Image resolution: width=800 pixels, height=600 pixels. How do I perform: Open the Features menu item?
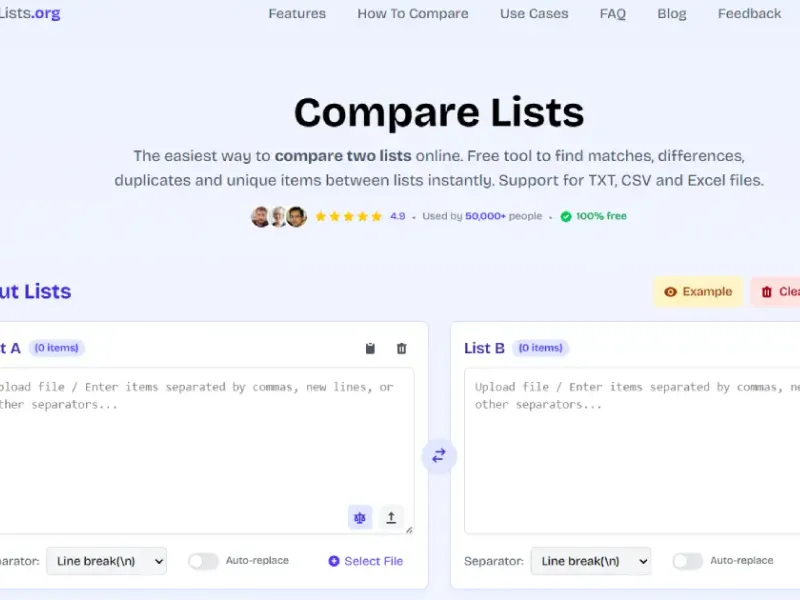pos(296,13)
